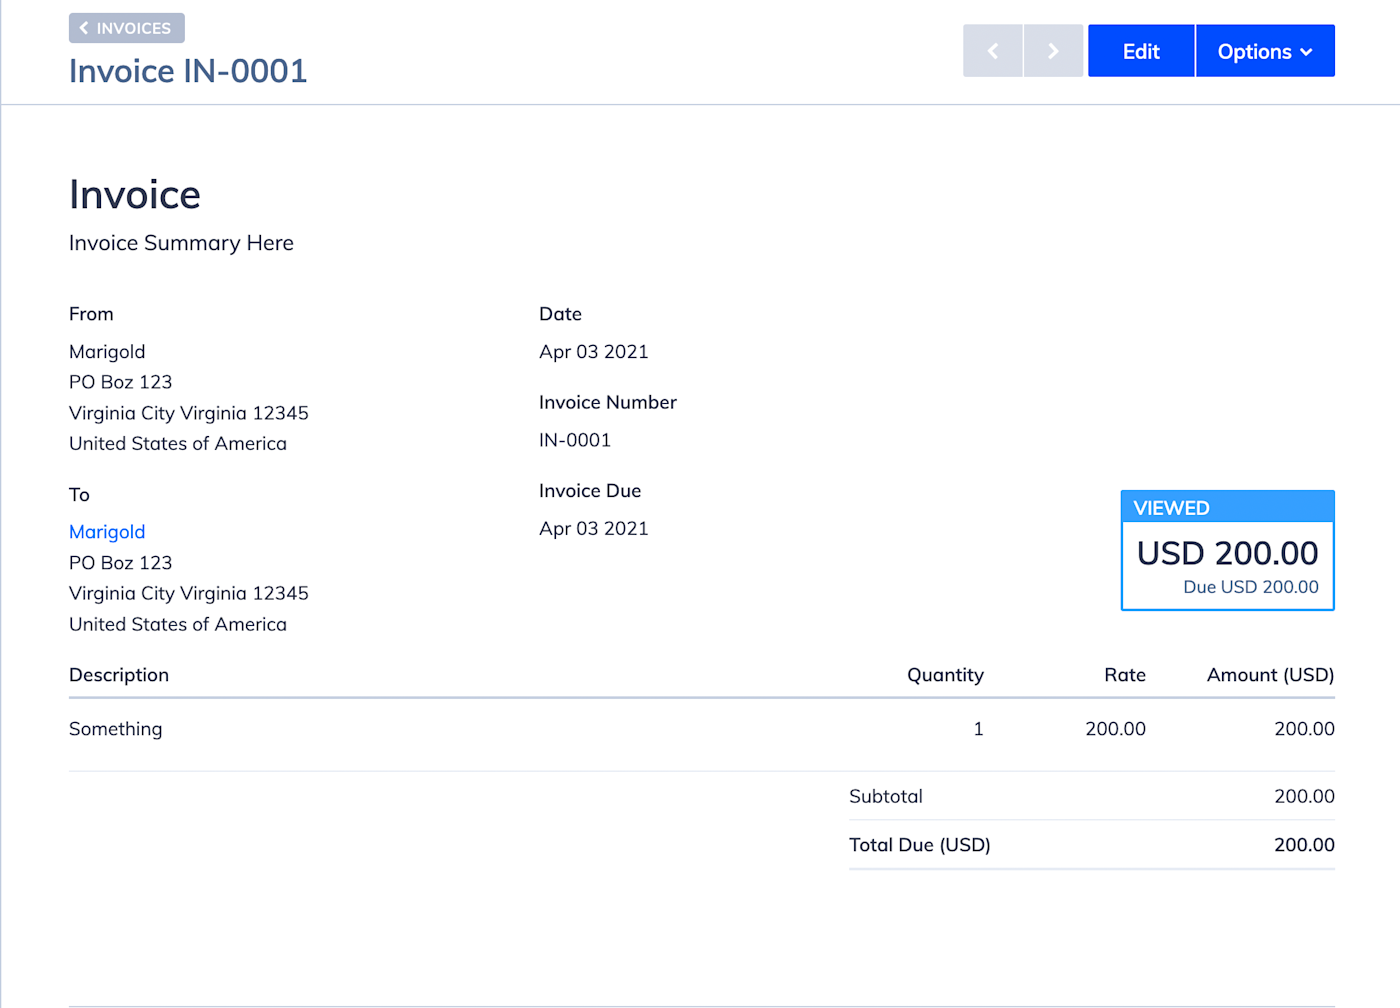Go back to the Invoices list
The height and width of the screenshot is (1008, 1400).
point(126,28)
